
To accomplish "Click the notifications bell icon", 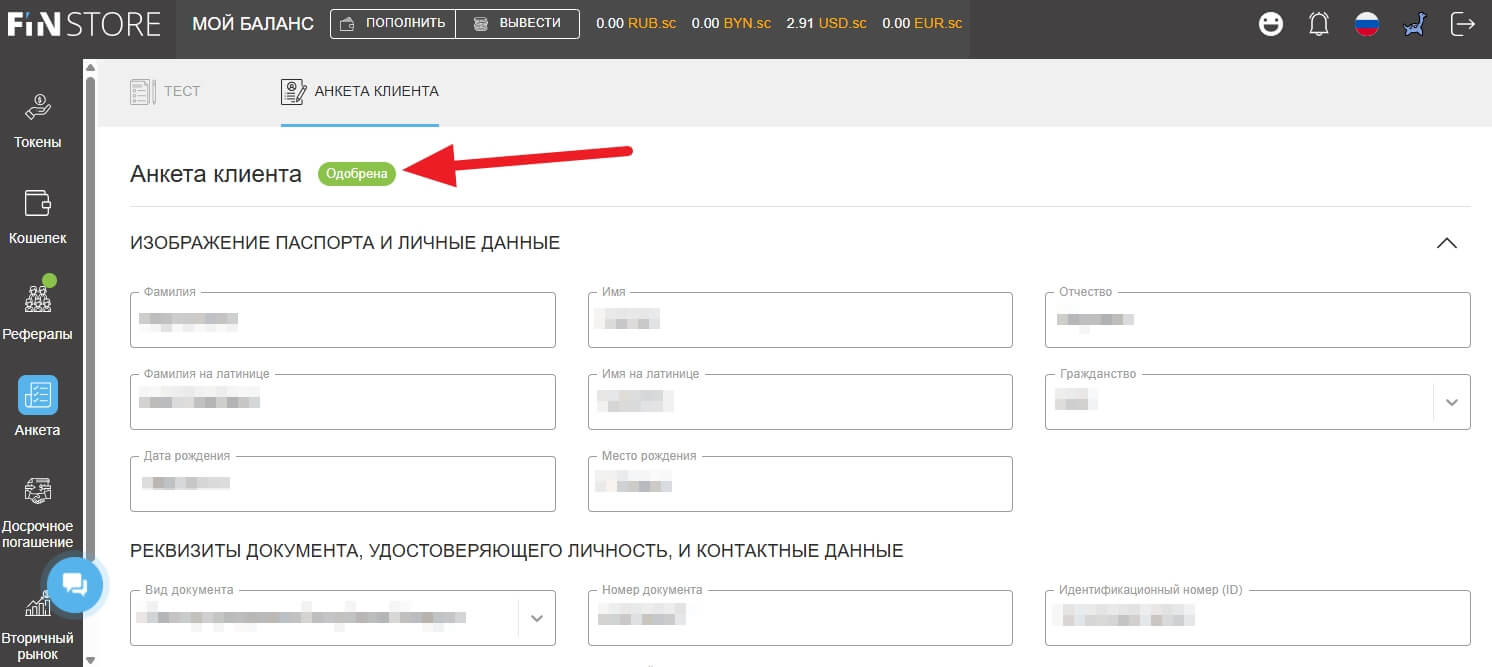I will pos(1319,24).
